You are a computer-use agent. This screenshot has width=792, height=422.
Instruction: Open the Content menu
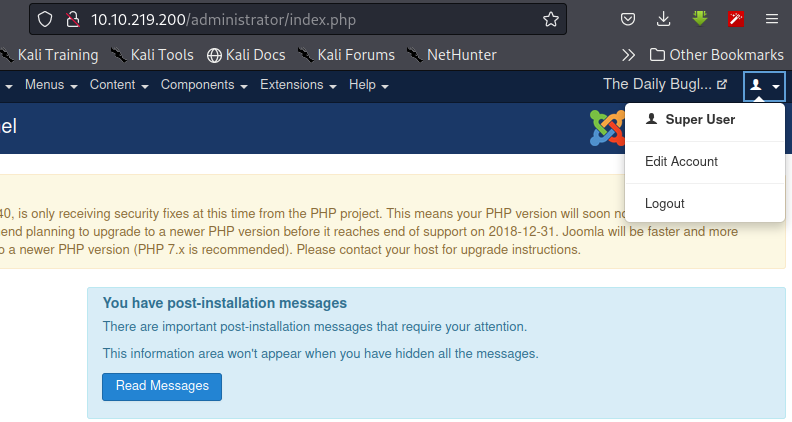tap(119, 85)
